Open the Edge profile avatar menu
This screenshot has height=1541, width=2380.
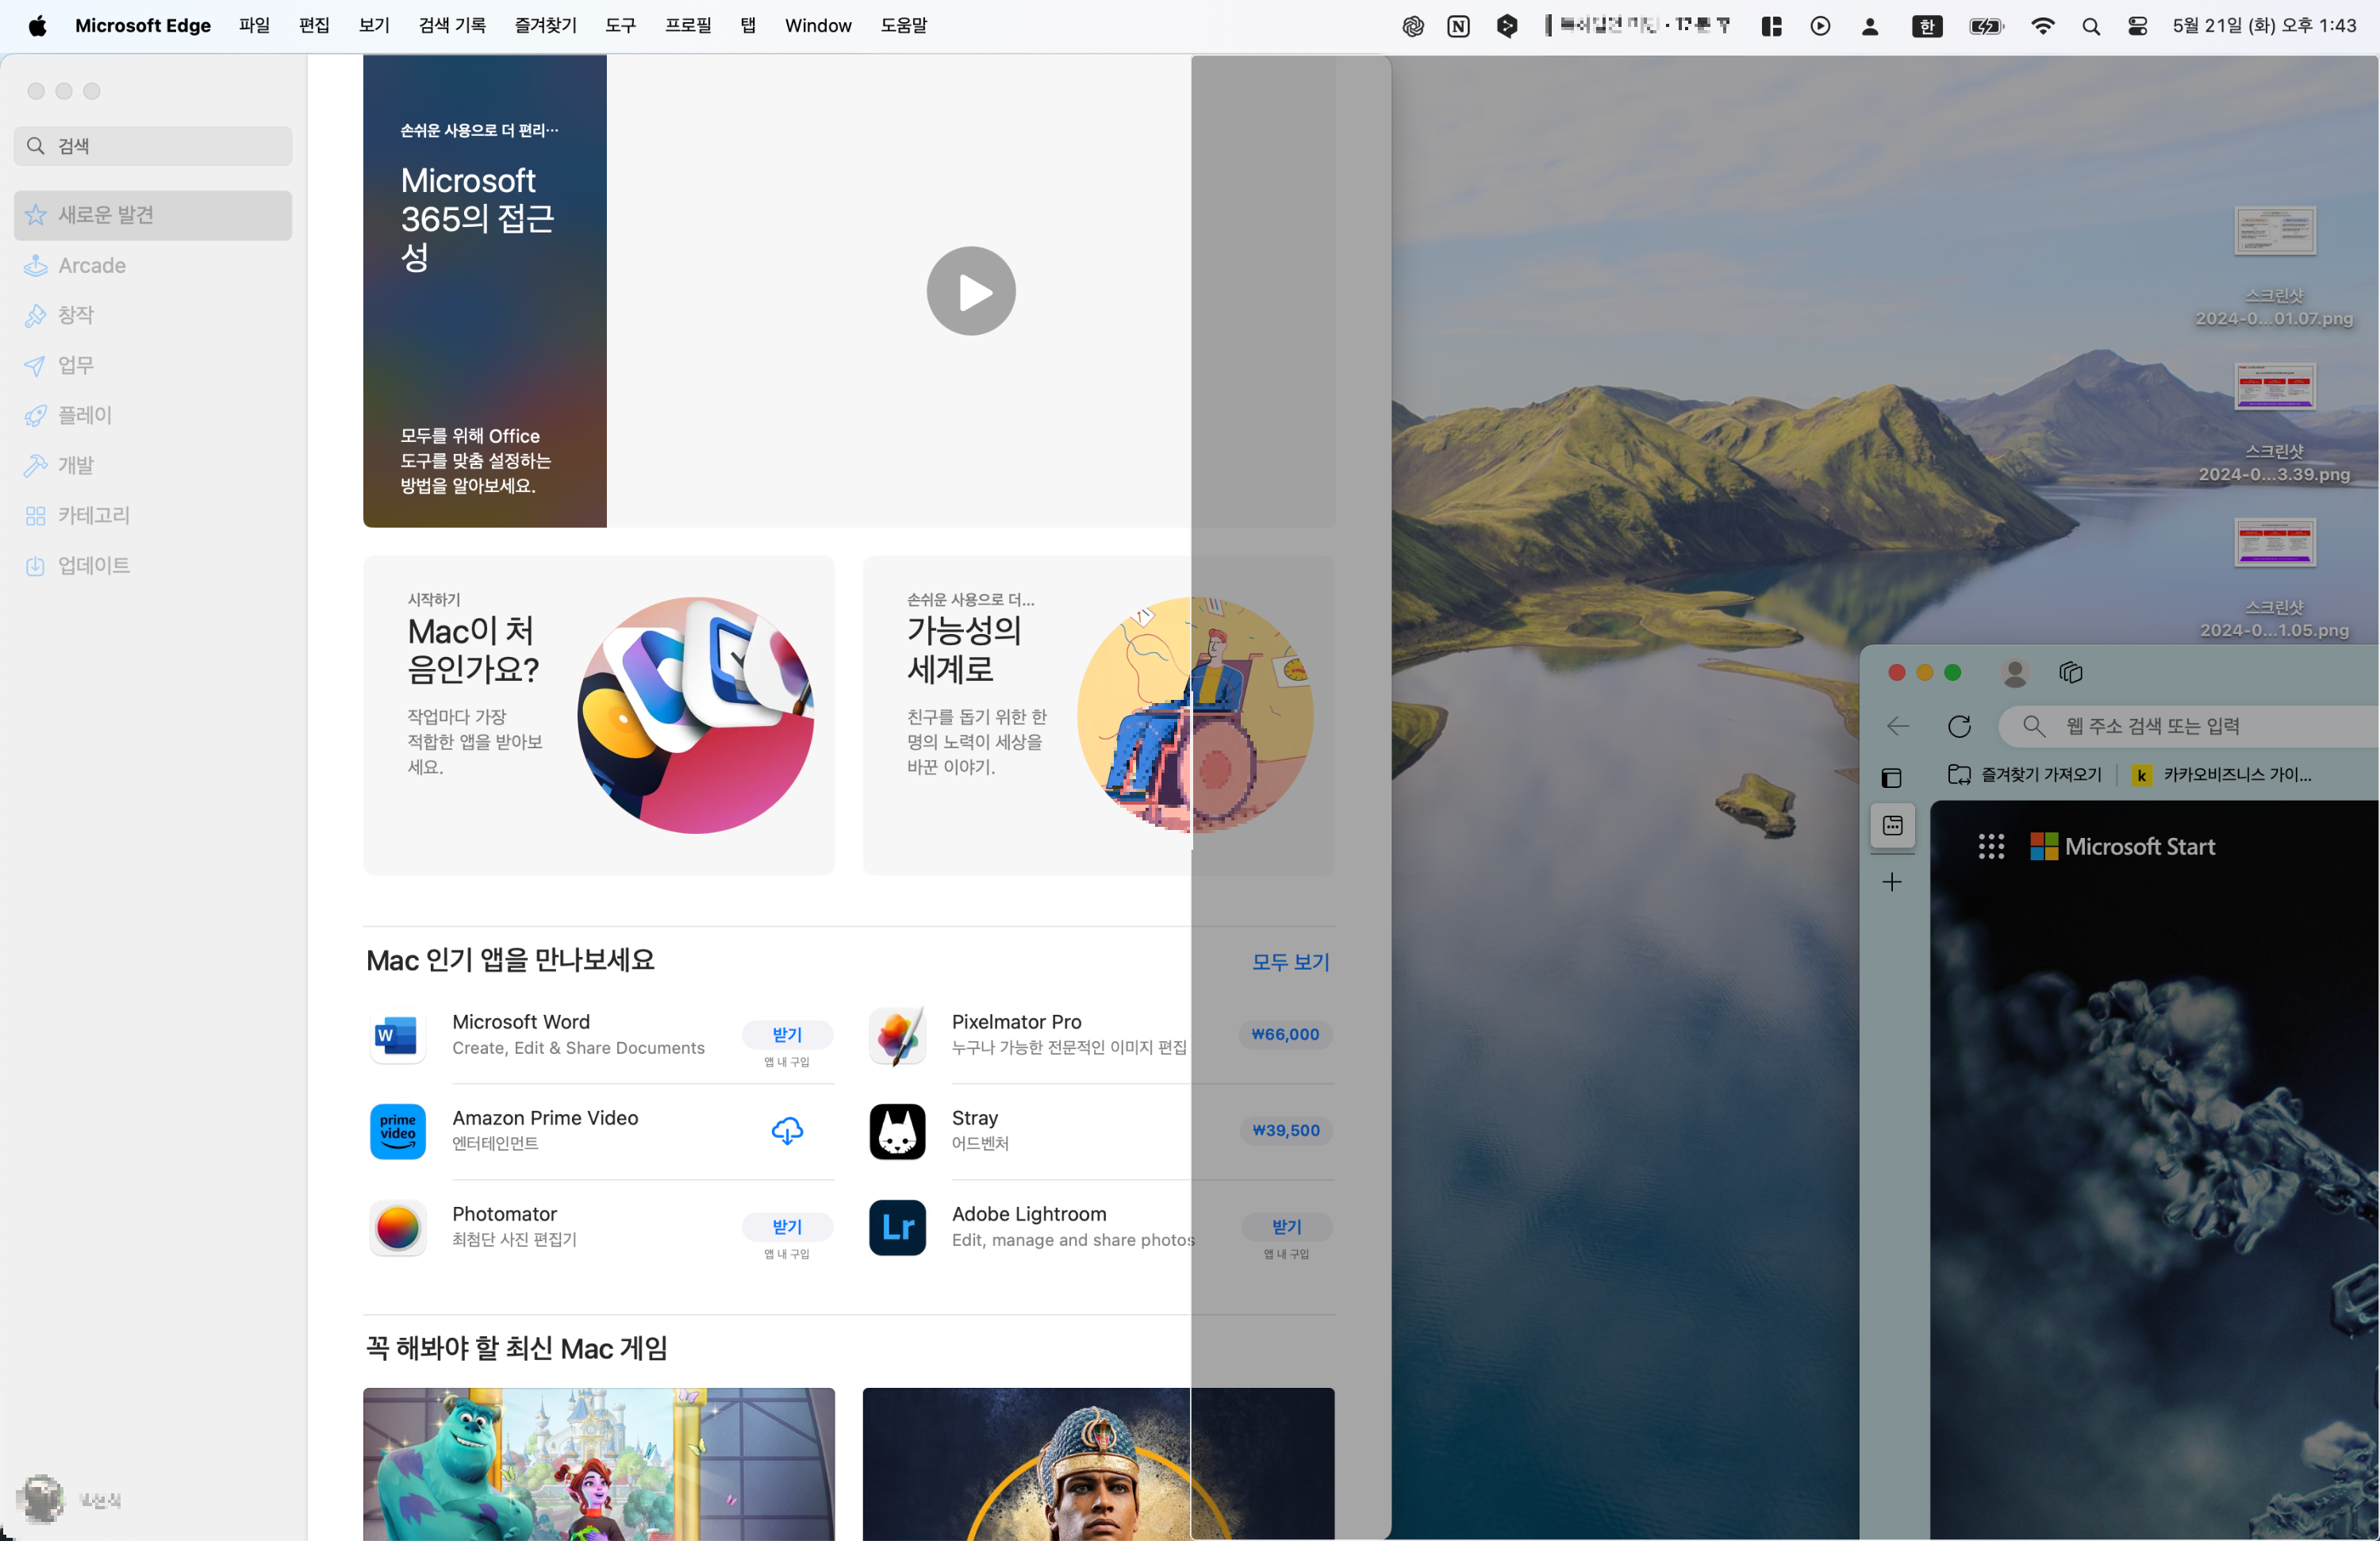(2014, 673)
